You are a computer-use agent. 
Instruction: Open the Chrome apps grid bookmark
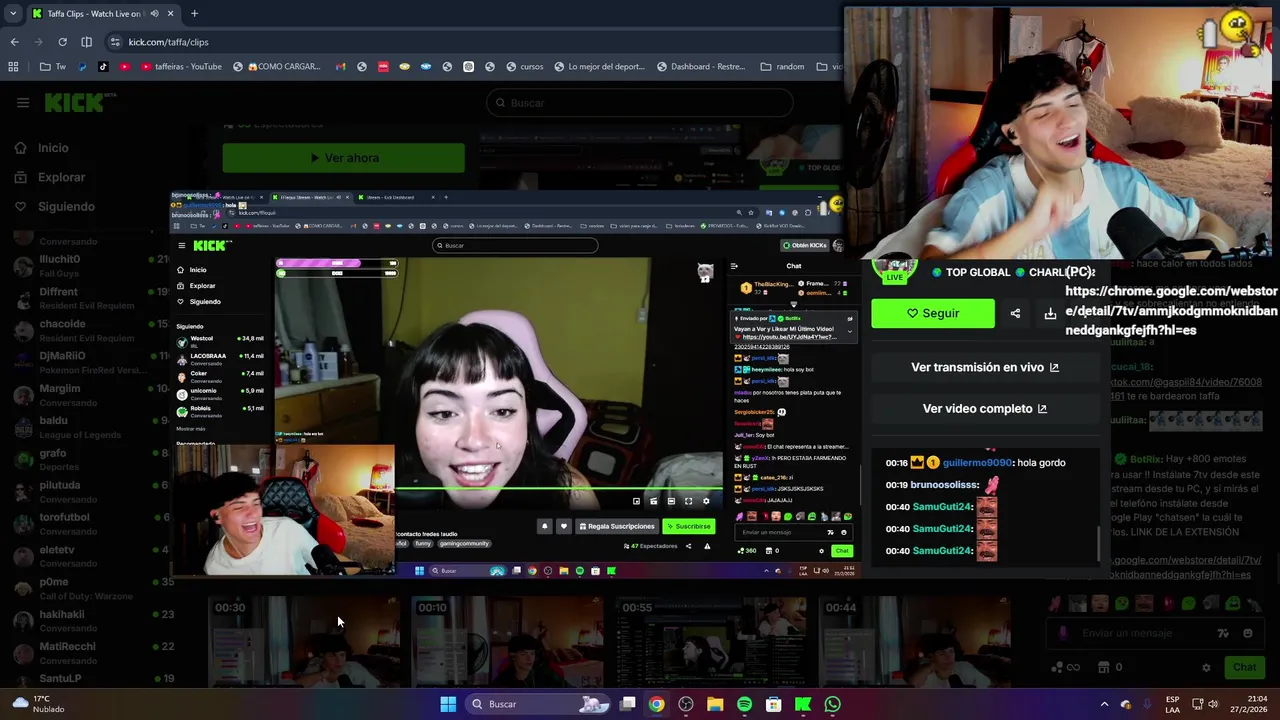click(13, 67)
